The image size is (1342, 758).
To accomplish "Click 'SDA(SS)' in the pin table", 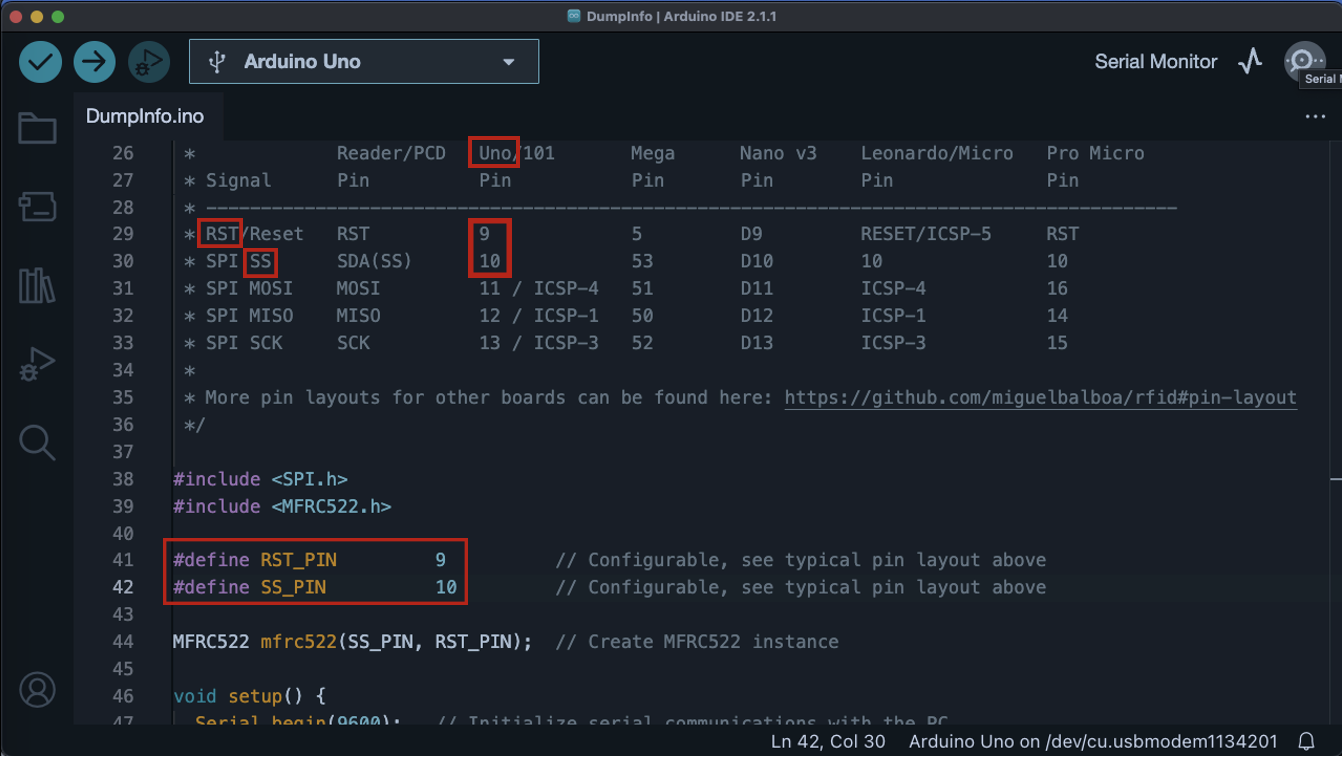I will (374, 261).
